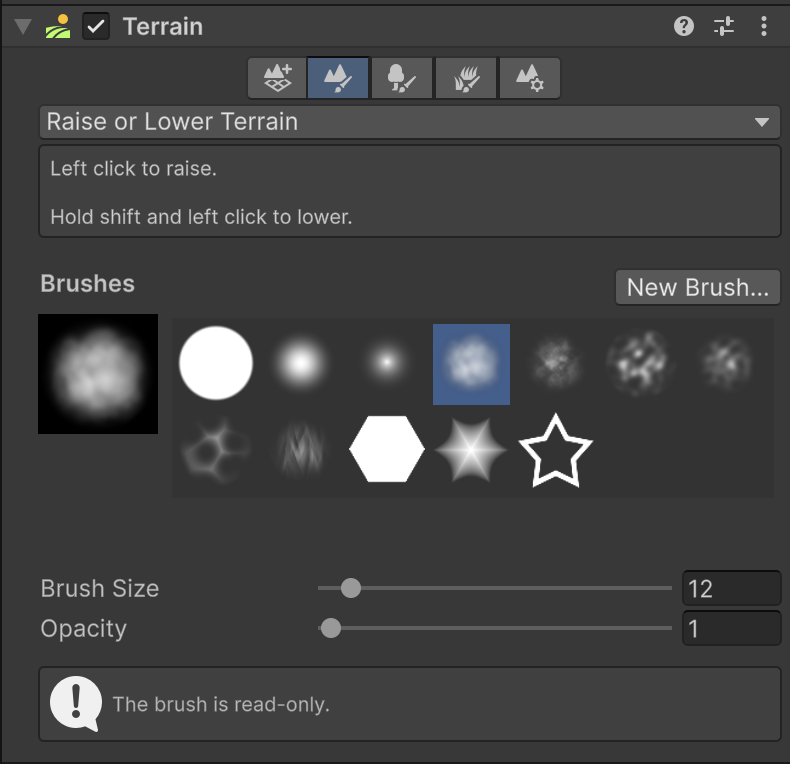
Task: Select the Paint Details tool
Action: click(466, 78)
